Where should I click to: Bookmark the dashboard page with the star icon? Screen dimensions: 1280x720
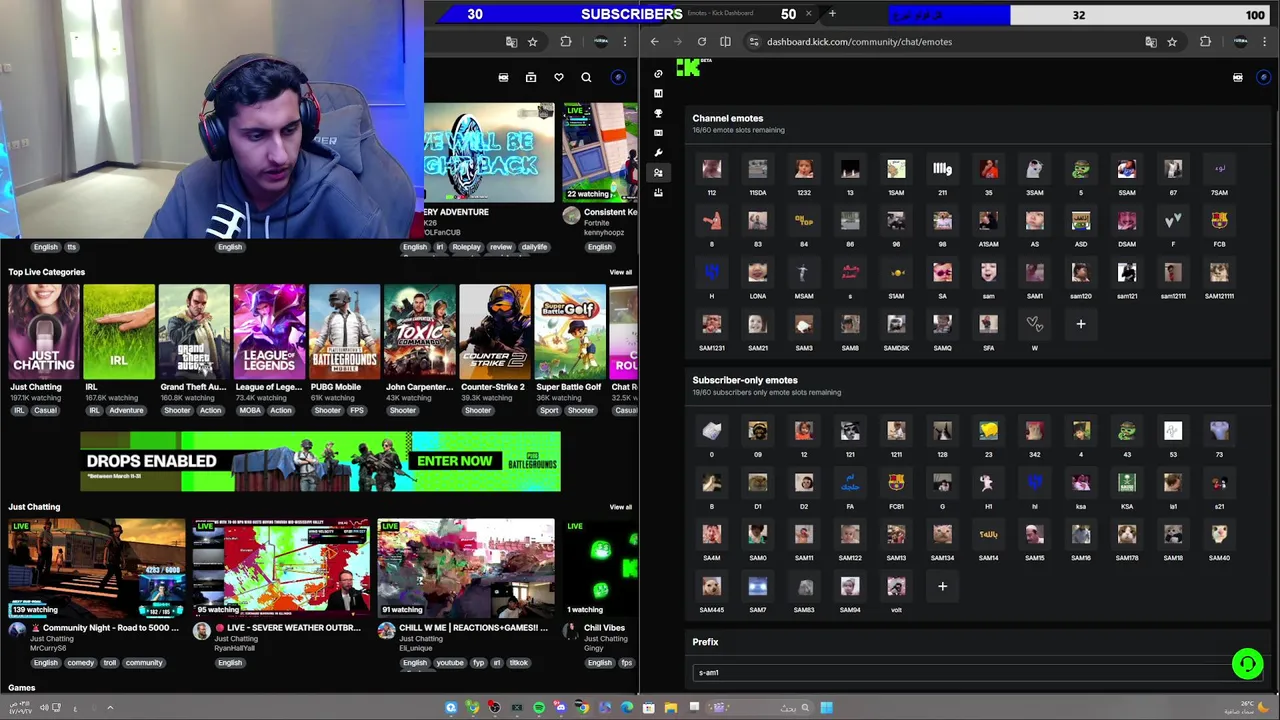click(1172, 42)
